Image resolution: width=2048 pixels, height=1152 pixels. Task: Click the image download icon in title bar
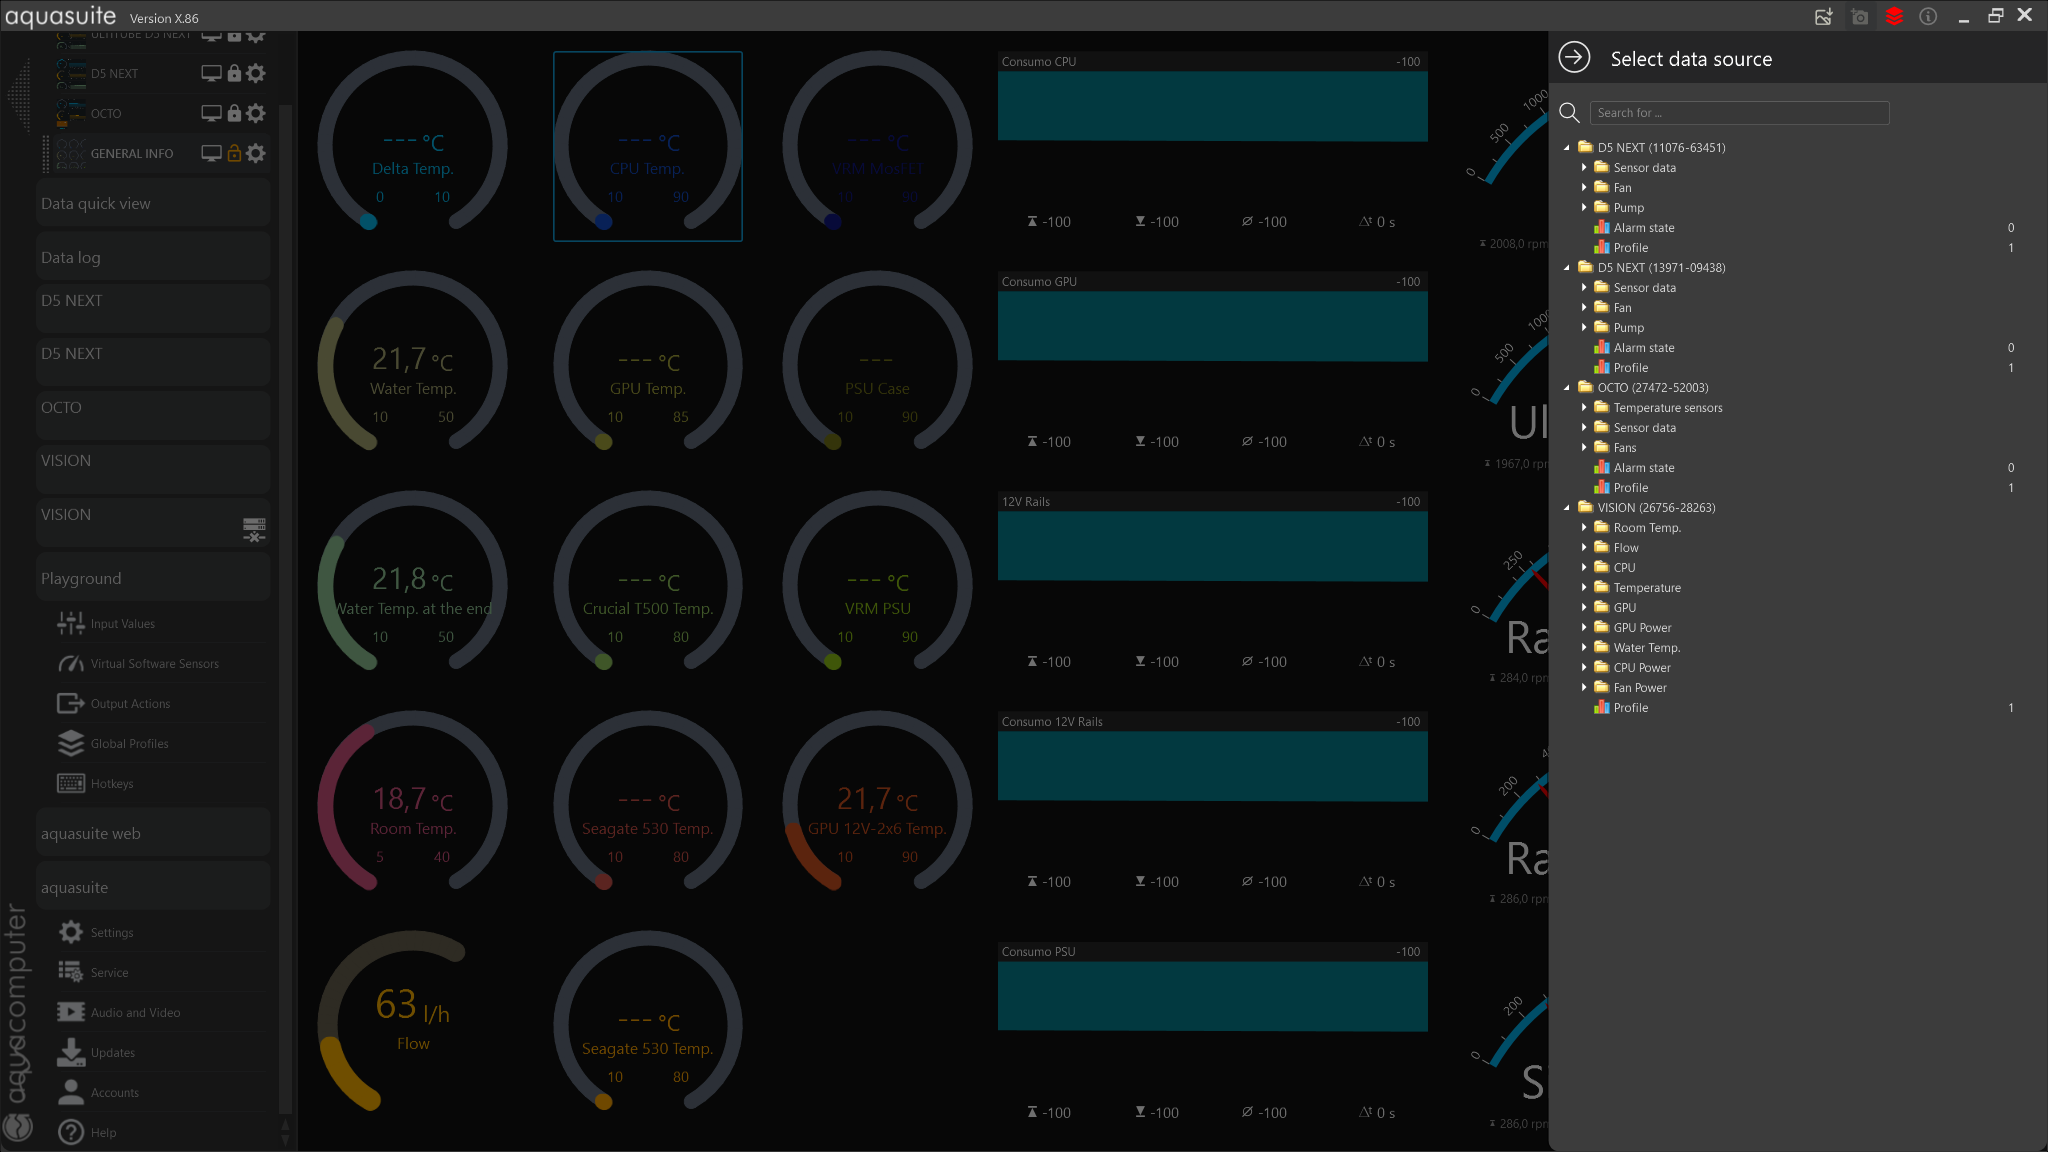(x=1824, y=16)
